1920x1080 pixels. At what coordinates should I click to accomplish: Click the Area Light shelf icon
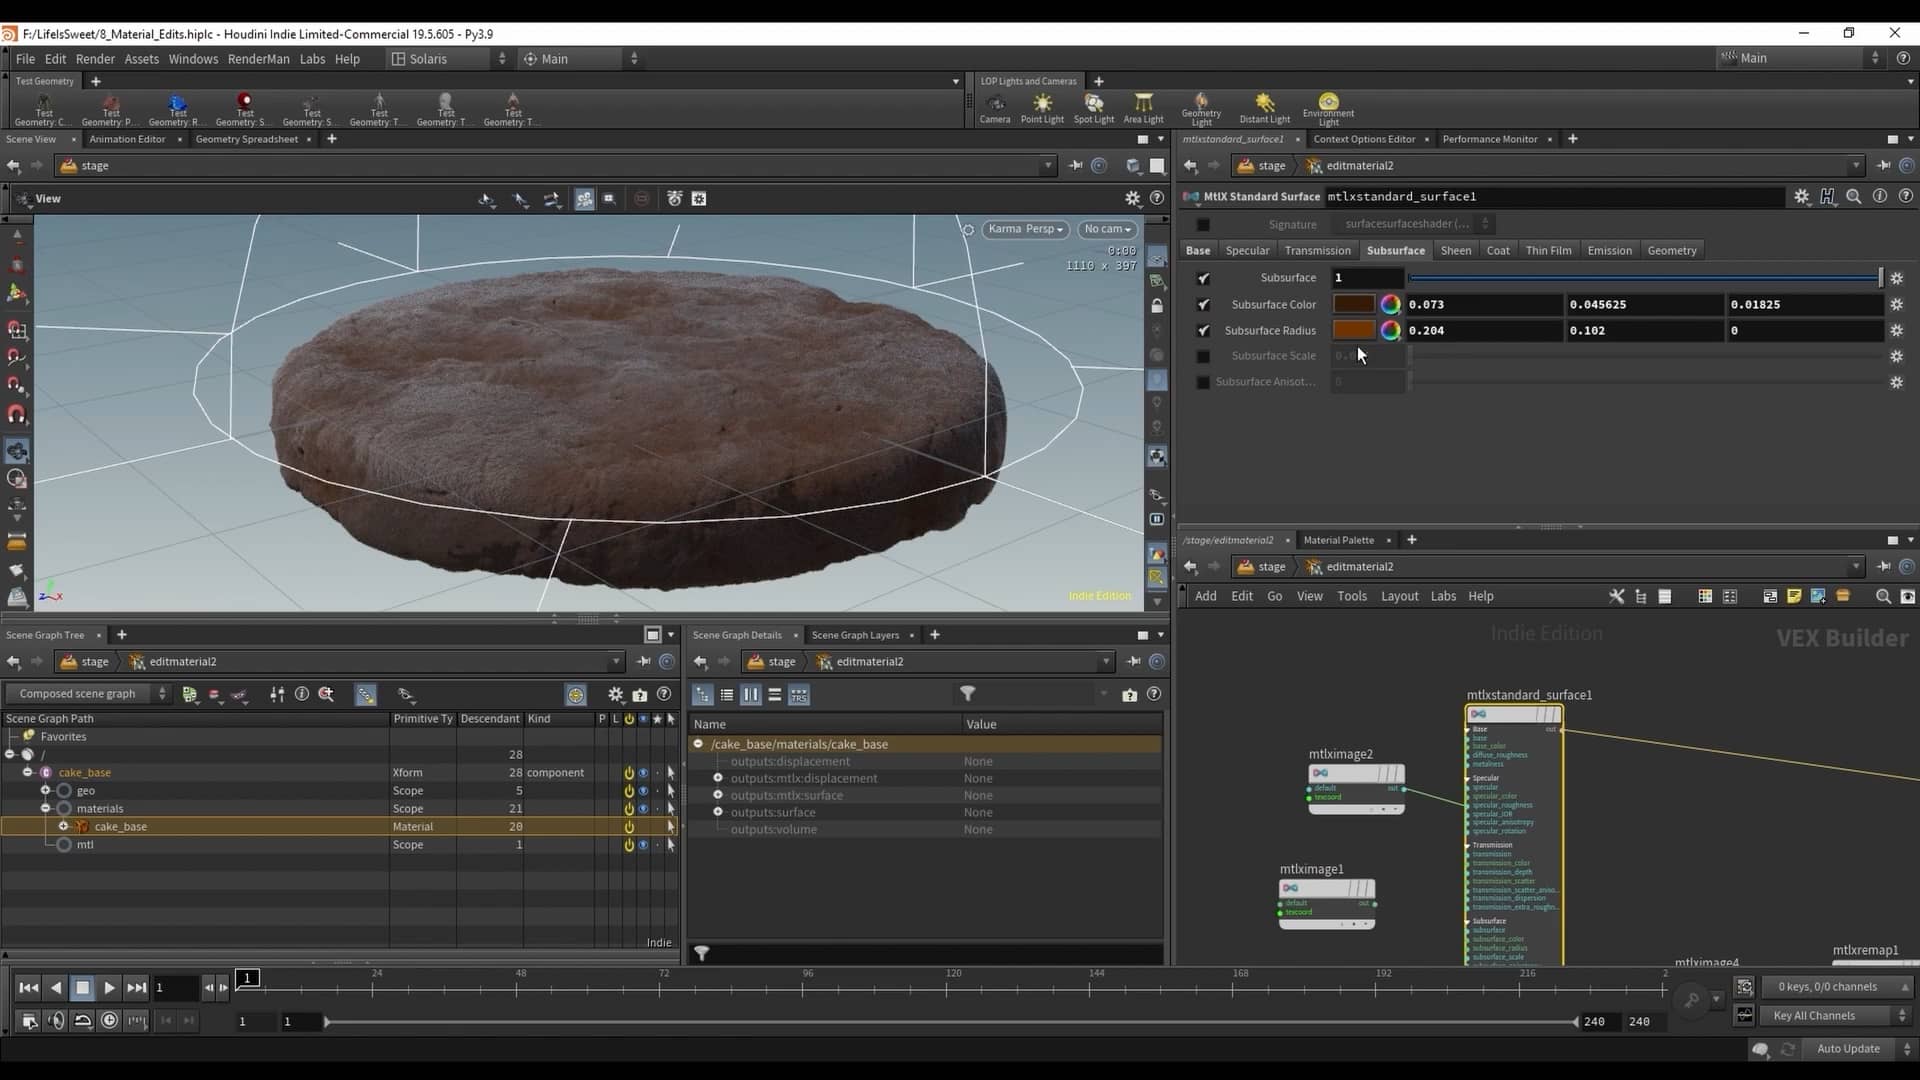coord(1144,107)
